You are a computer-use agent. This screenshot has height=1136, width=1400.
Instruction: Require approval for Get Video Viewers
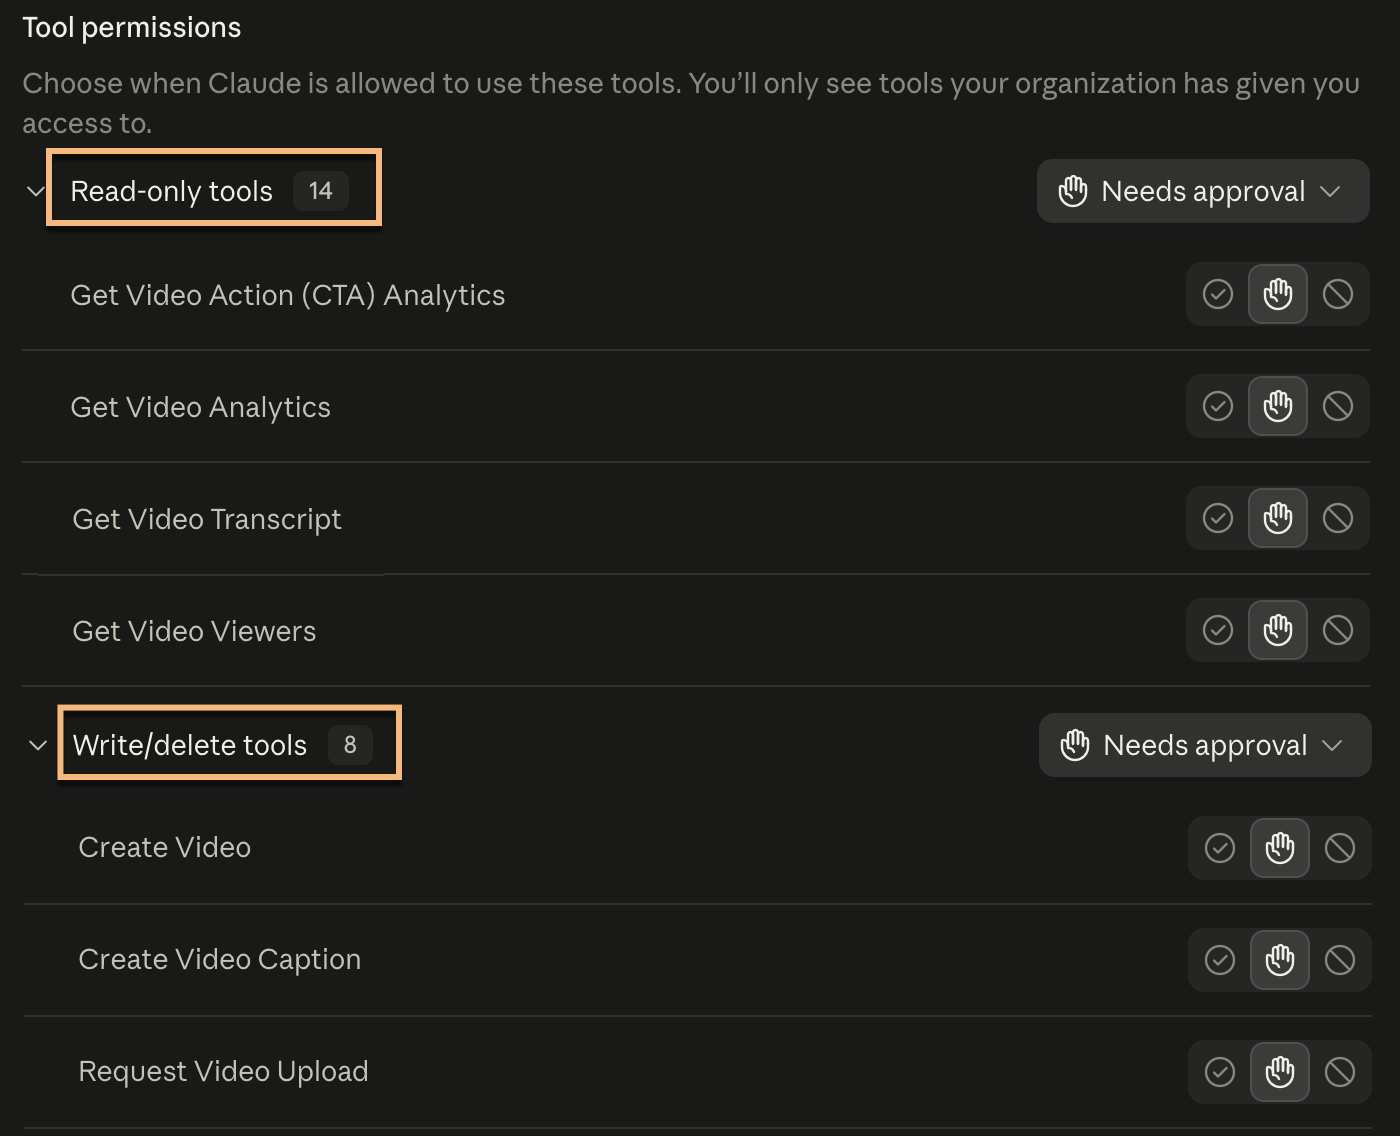click(1278, 631)
